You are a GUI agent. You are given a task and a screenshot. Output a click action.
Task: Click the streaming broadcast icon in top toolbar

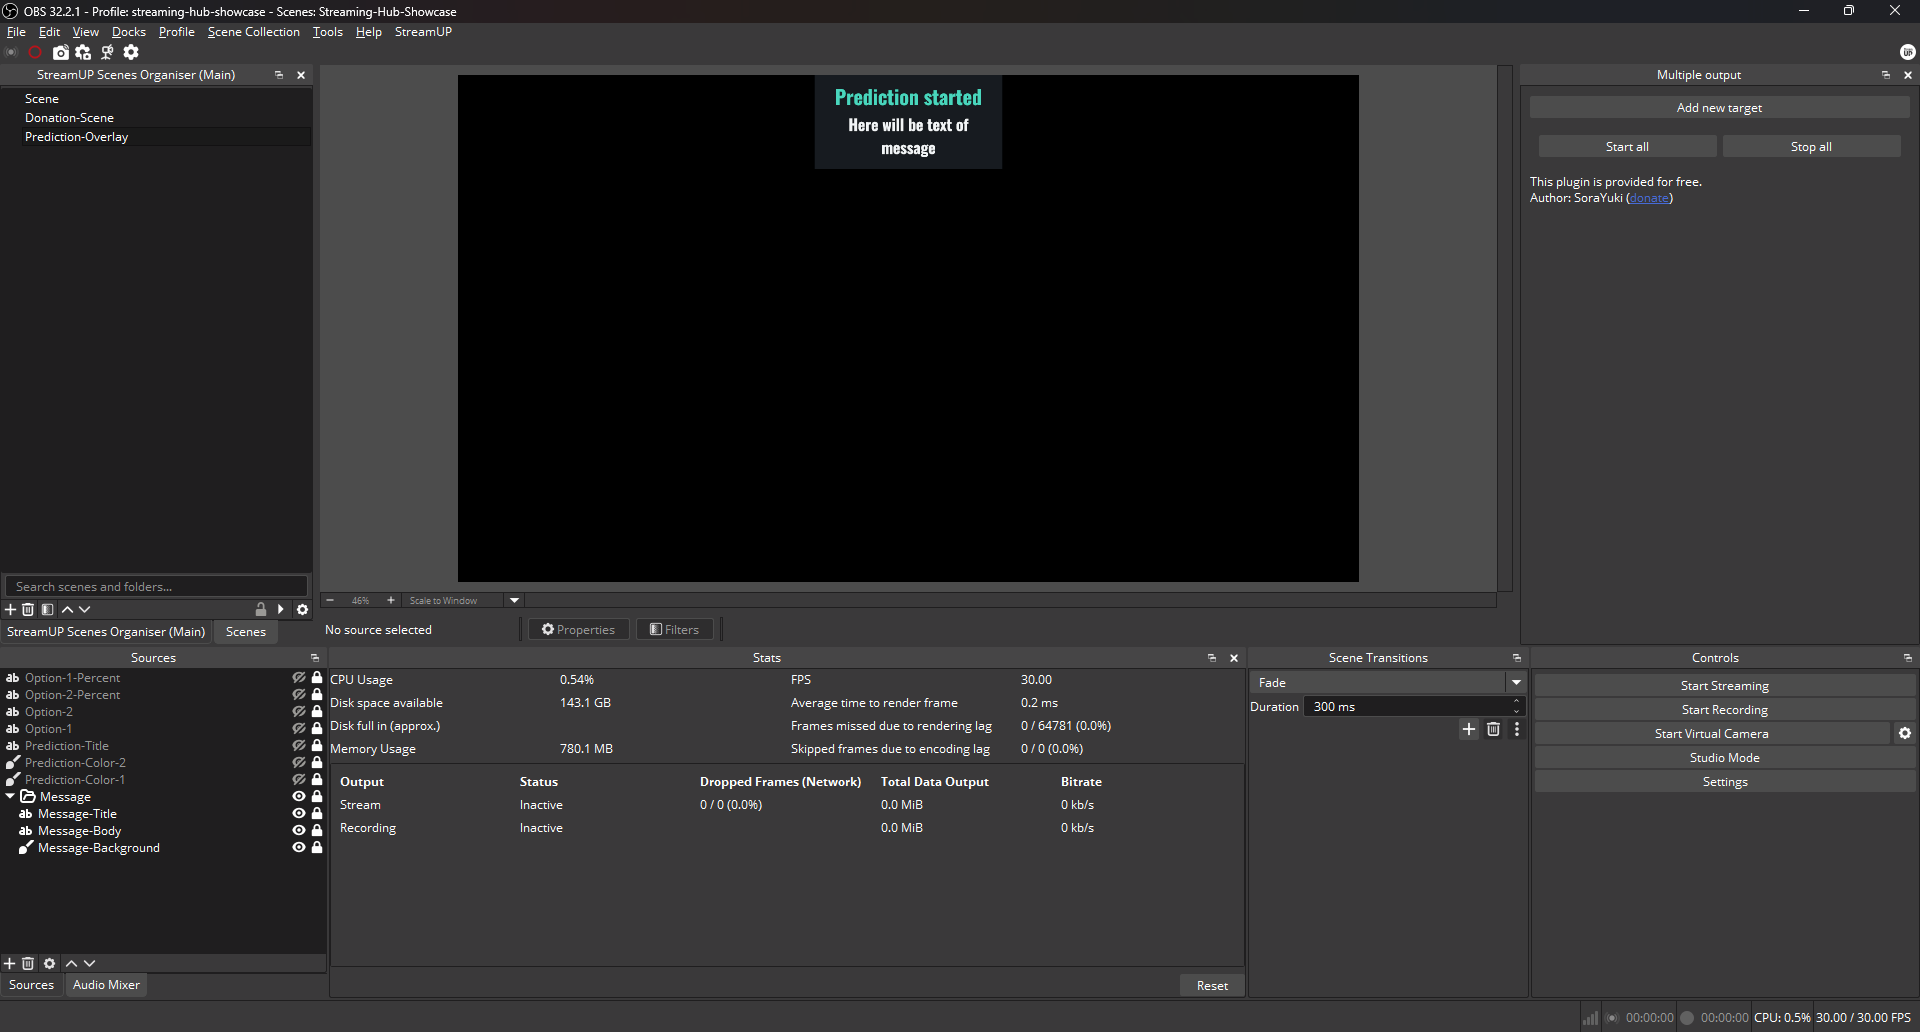[x=12, y=52]
